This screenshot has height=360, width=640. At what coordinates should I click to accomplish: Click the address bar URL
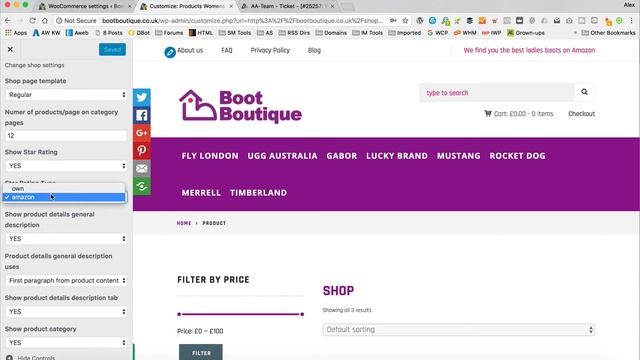point(242,20)
